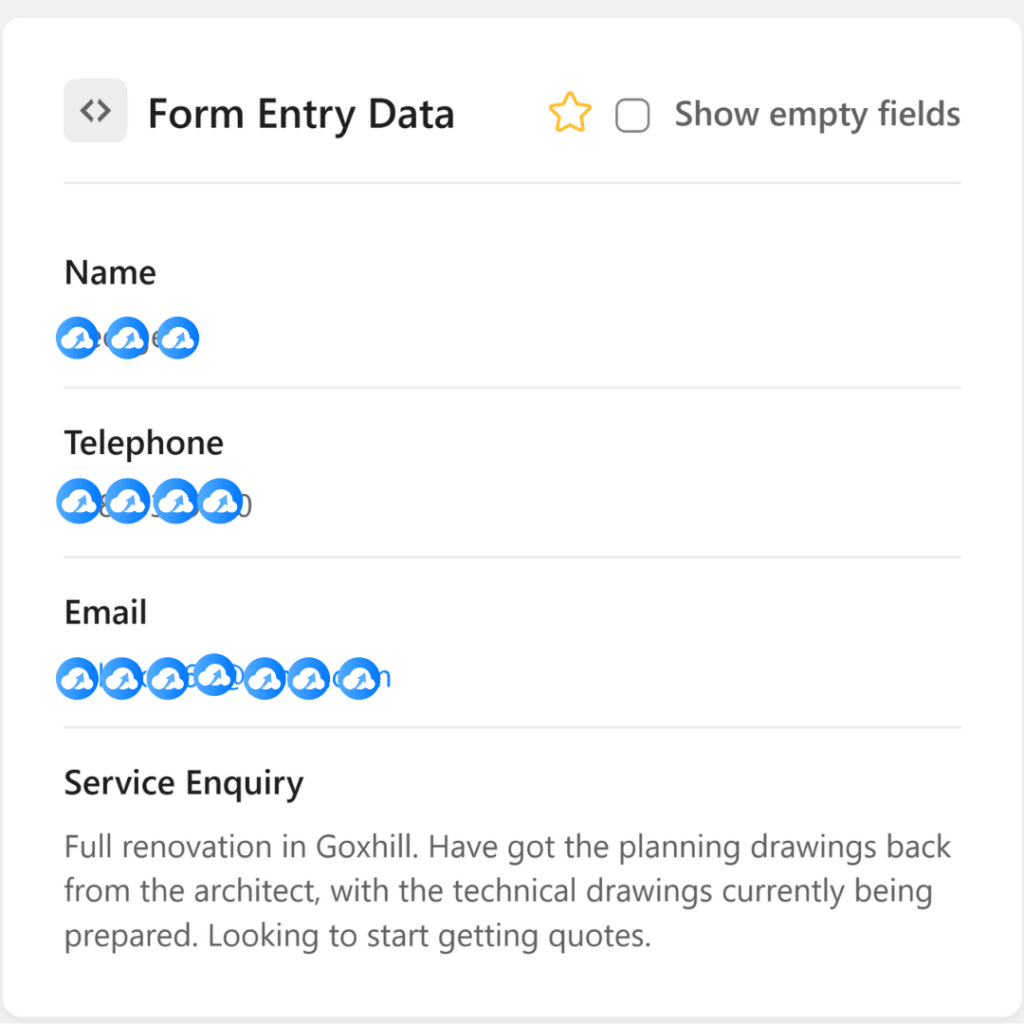Click the Service Enquiry field label
The height and width of the screenshot is (1024, 1024).
[x=184, y=783]
